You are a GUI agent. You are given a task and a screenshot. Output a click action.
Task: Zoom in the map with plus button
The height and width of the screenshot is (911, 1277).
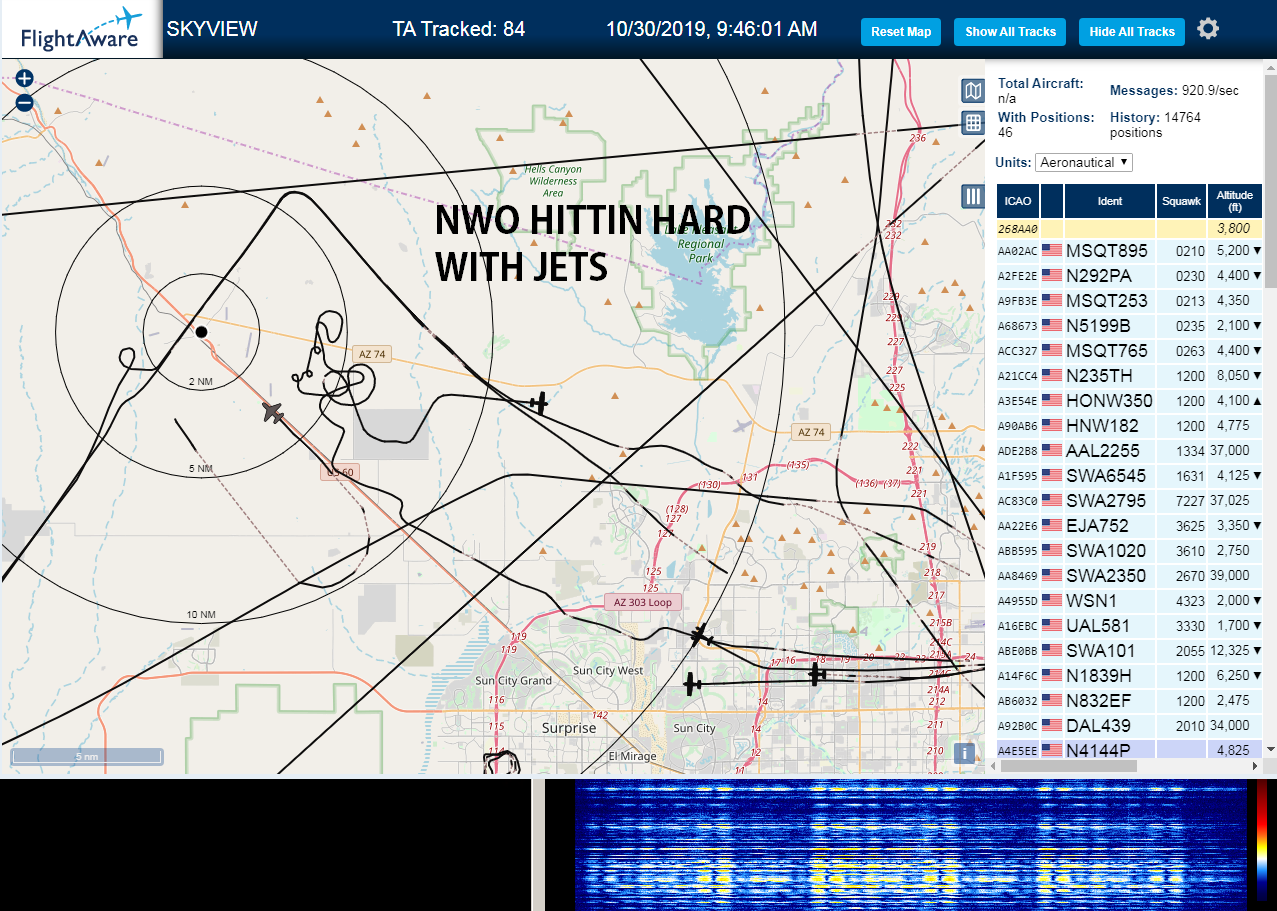tap(25, 79)
